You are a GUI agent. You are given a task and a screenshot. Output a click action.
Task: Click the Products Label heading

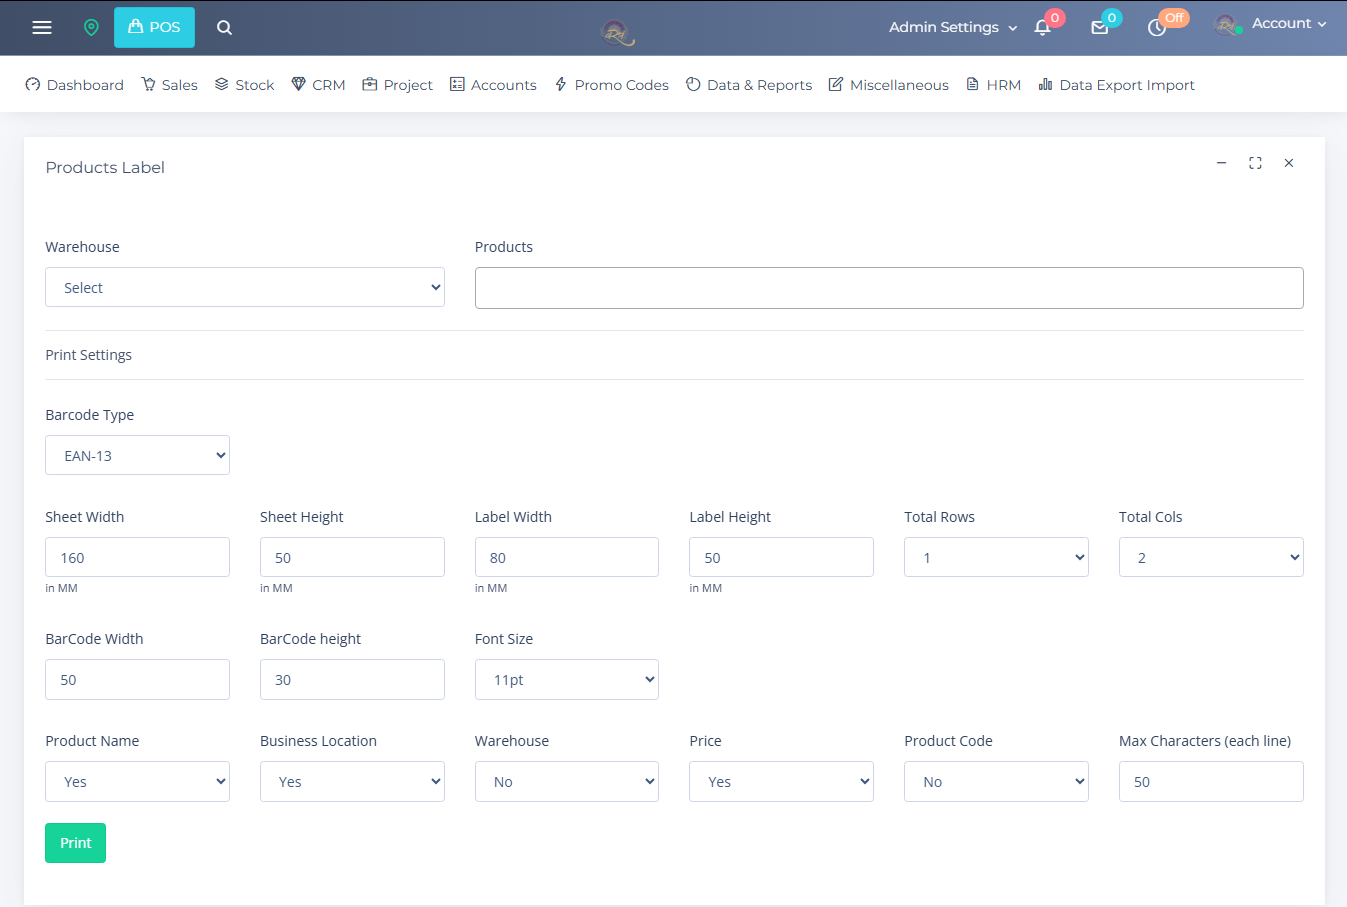[105, 167]
